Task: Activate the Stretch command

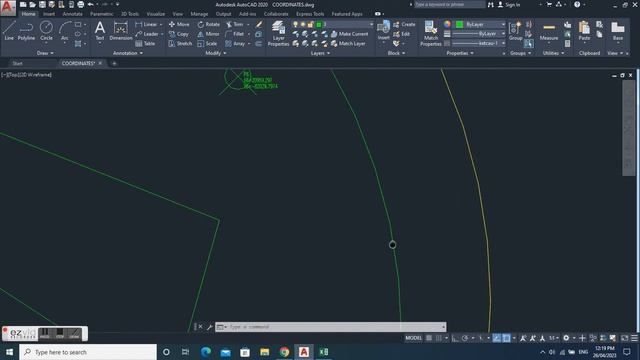Action: [x=180, y=43]
